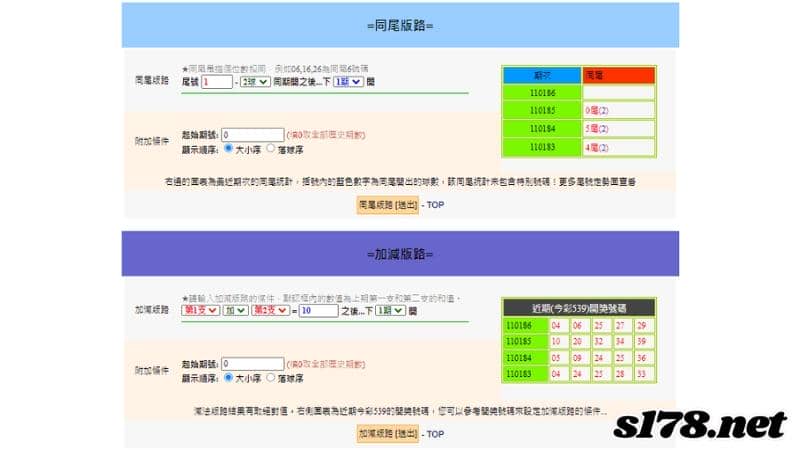Click period 110183 in 開獎號碼 table
Viewport: 800px width, 450px height.
(x=526, y=374)
